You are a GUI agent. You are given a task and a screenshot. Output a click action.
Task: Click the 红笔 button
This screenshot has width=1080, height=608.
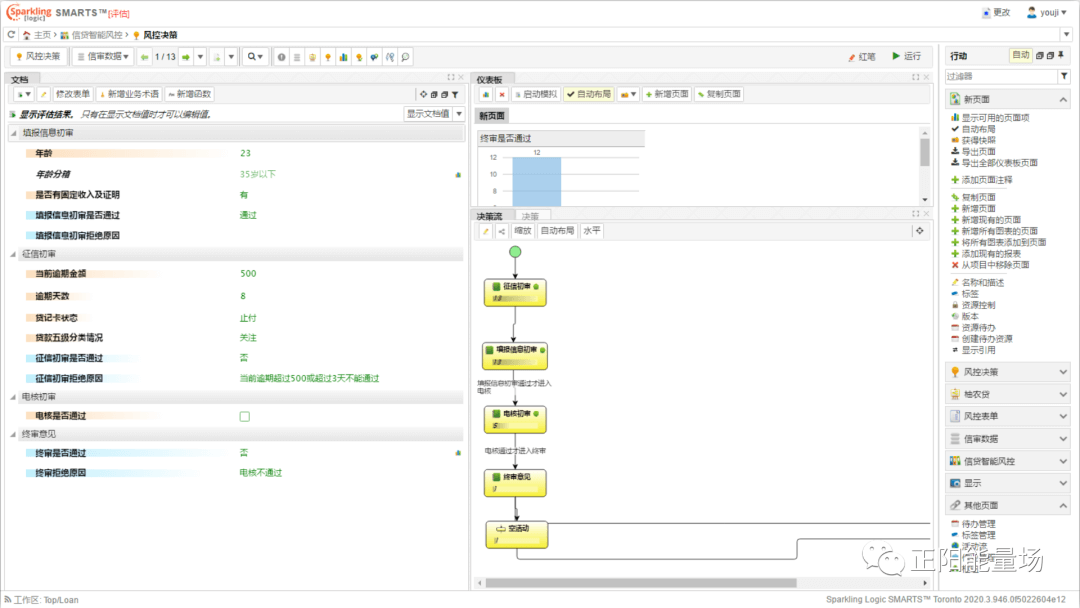pos(862,57)
